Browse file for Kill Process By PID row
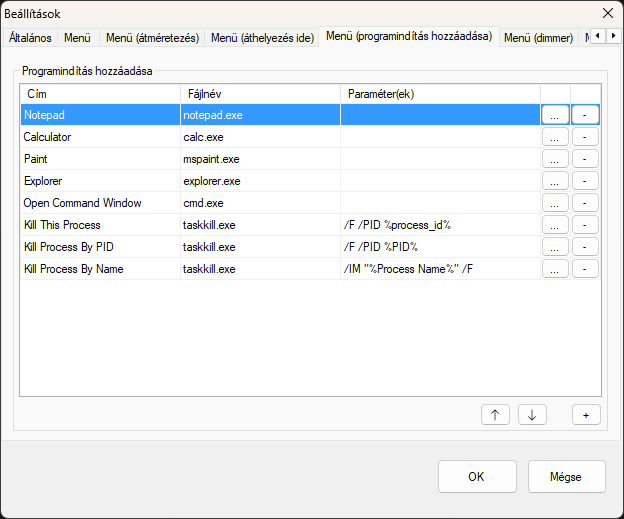The width and height of the screenshot is (624, 519). point(555,247)
